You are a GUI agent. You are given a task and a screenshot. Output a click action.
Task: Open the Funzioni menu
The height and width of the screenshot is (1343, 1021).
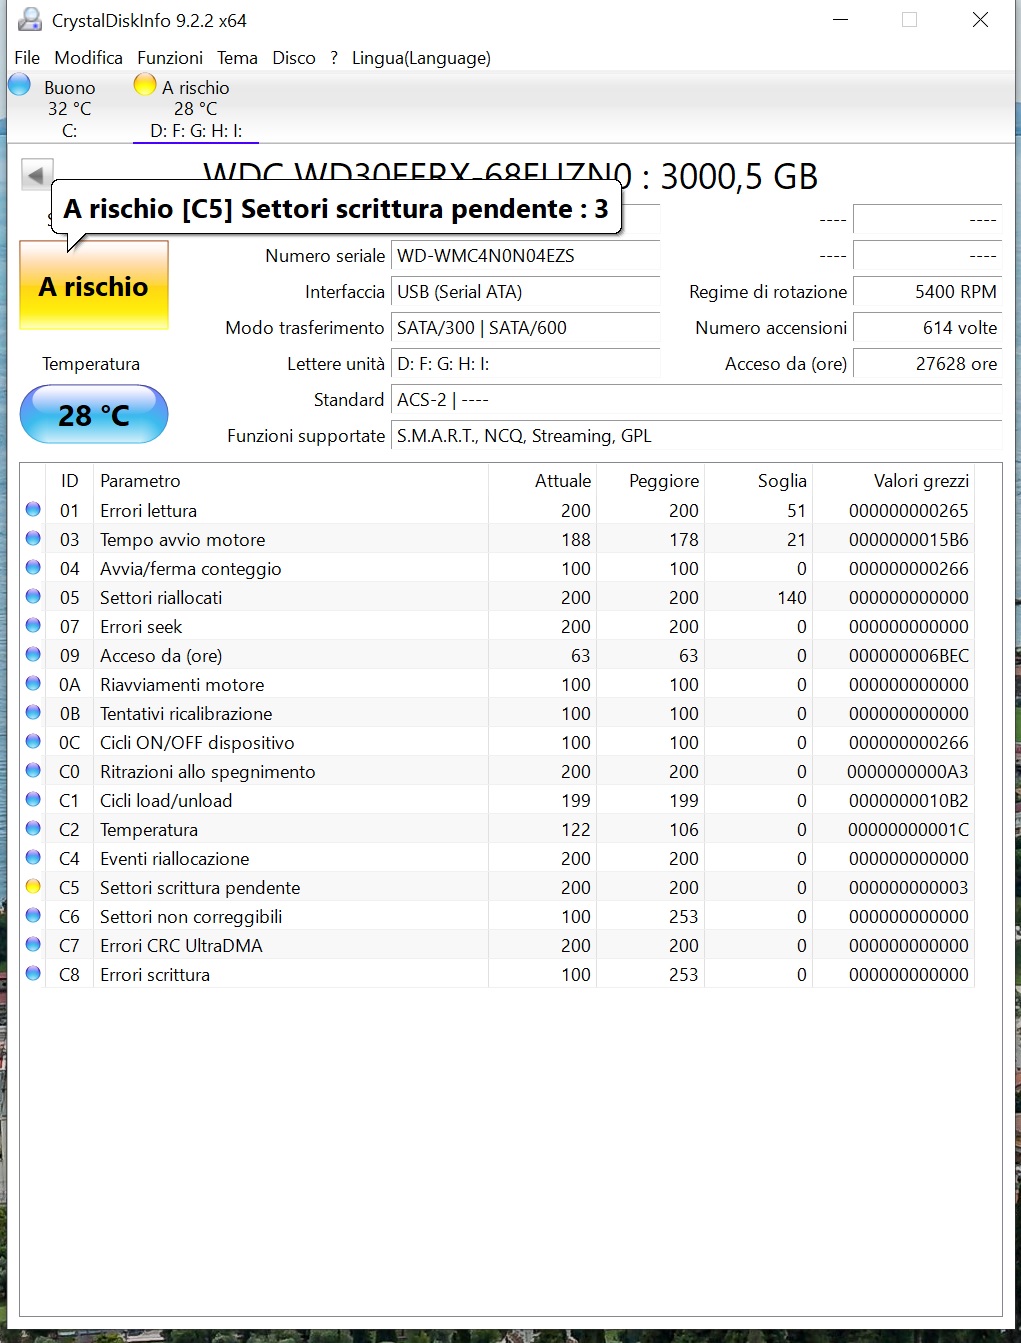[x=170, y=58]
